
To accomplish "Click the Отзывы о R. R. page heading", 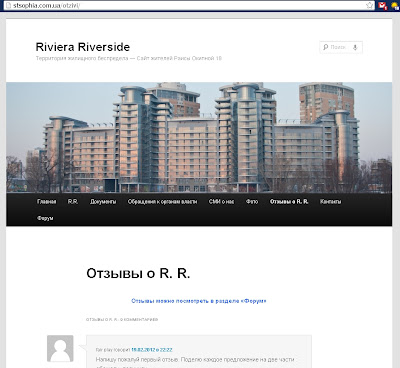I will tap(138, 273).
